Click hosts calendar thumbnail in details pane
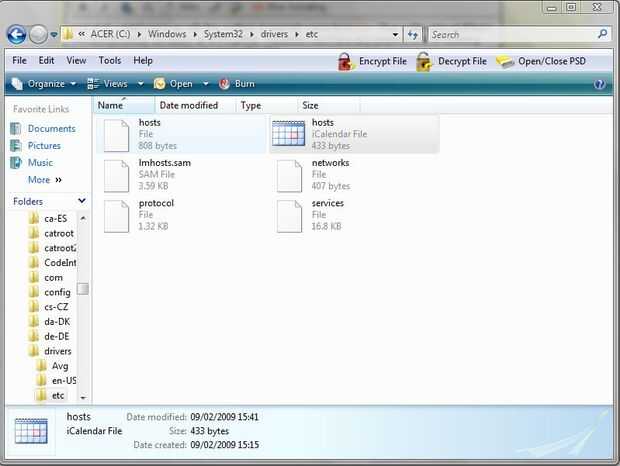Screen dimensions: 620x466 31,431
